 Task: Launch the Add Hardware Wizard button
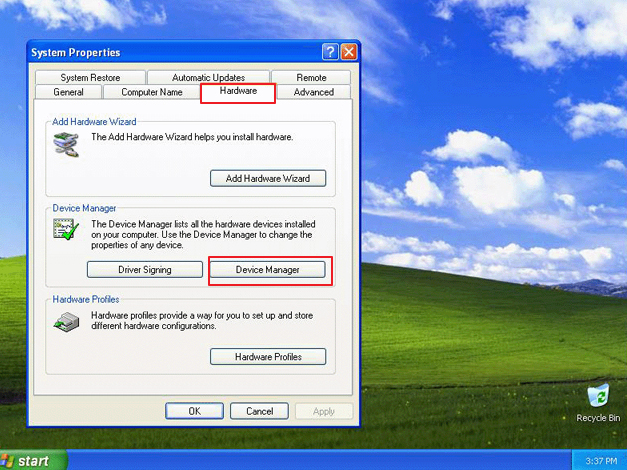tap(268, 178)
